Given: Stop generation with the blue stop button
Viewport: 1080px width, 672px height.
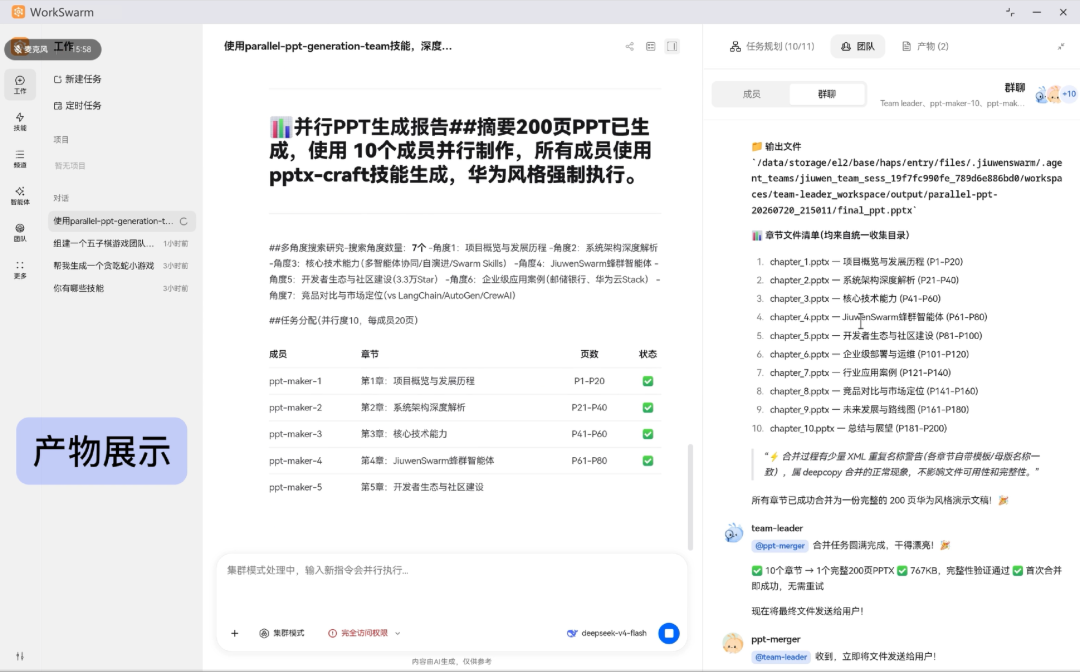Looking at the screenshot, I should [669, 633].
